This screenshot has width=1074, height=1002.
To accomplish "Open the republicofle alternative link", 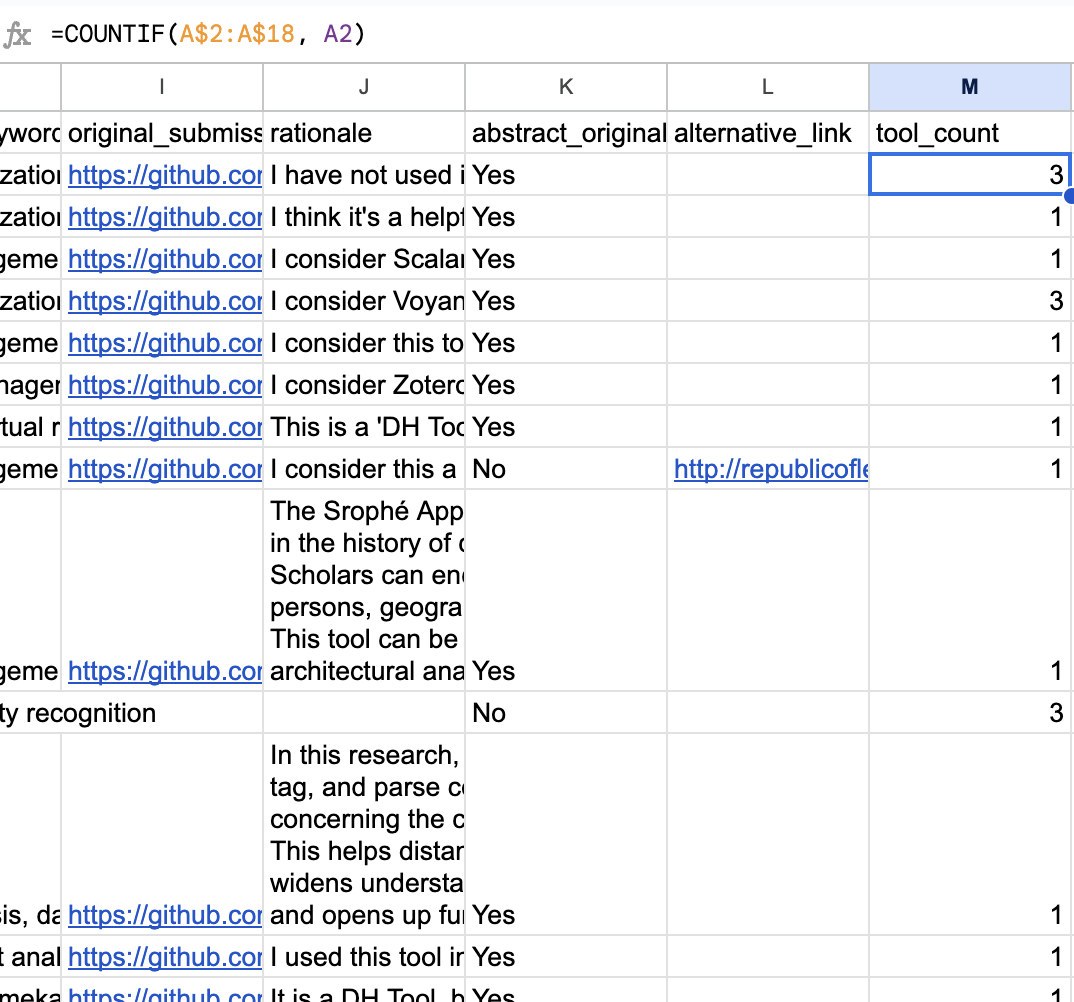I will point(770,469).
